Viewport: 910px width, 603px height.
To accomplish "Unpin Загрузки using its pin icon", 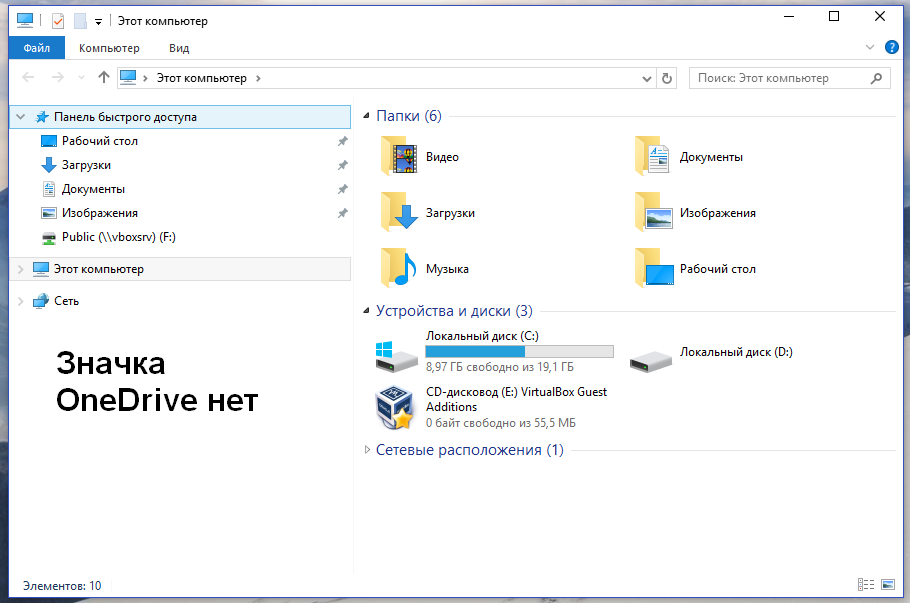I will 342,165.
